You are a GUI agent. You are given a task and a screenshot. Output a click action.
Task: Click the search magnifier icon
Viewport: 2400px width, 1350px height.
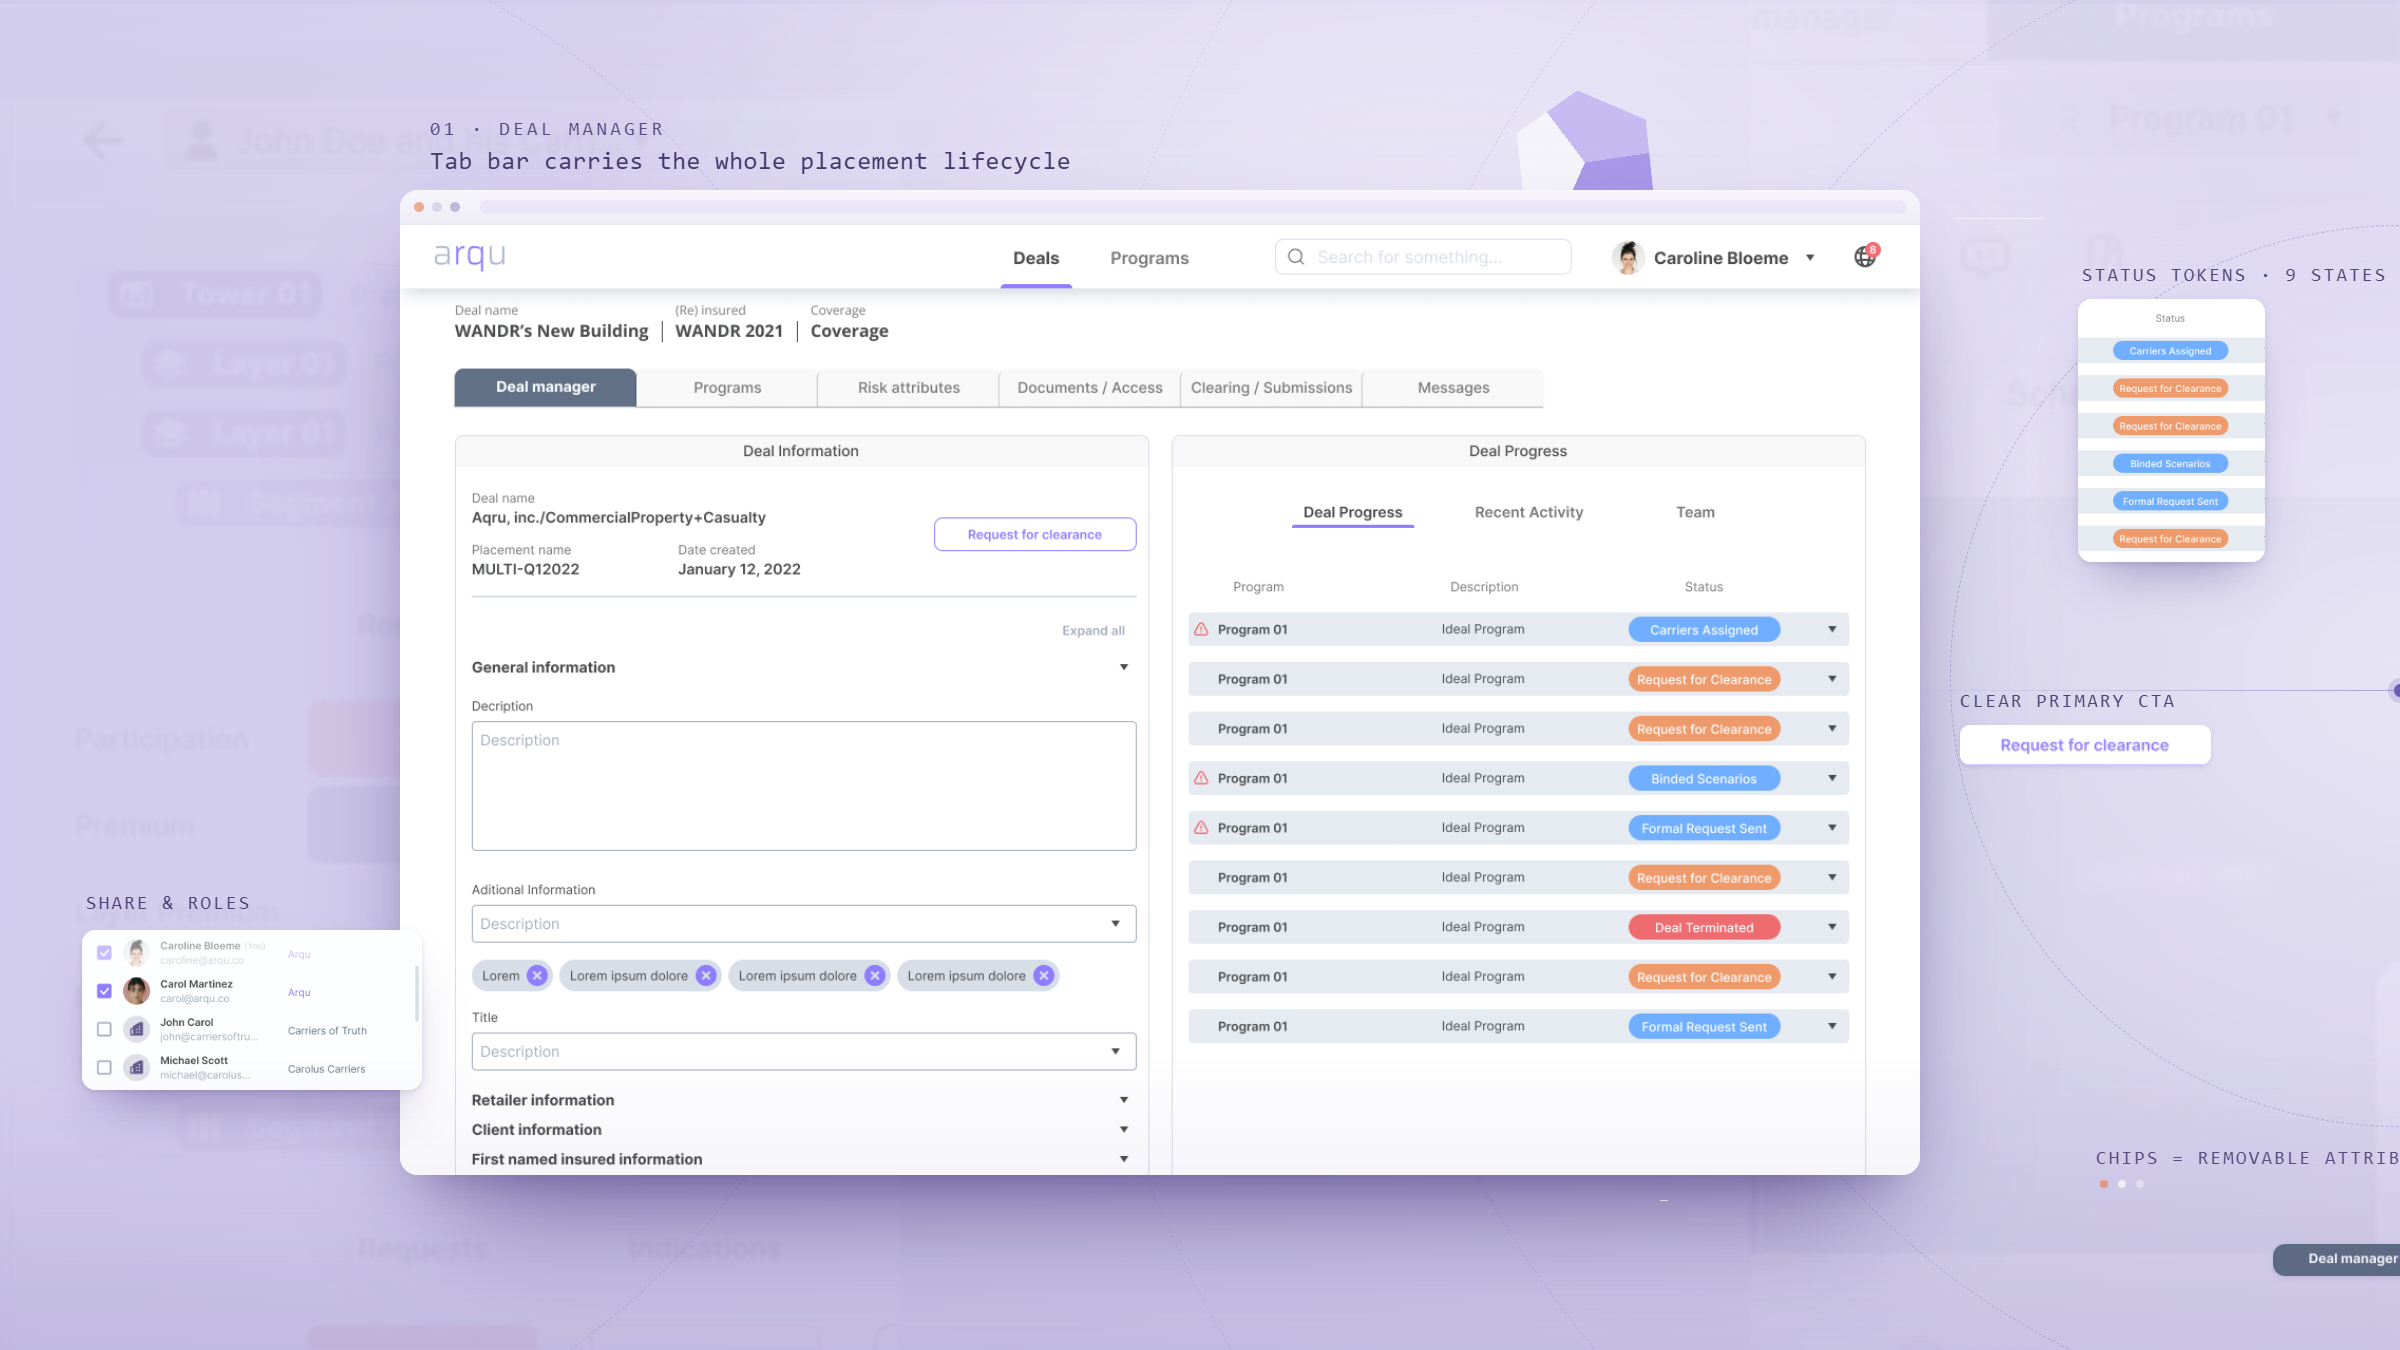tap(1296, 257)
